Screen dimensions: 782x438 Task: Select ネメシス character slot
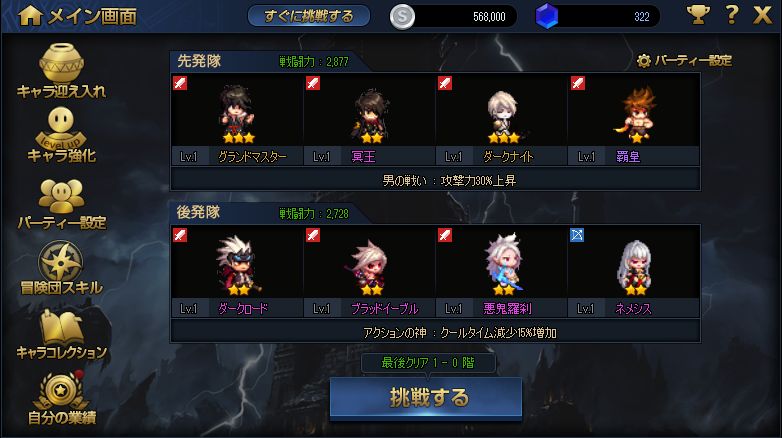634,271
